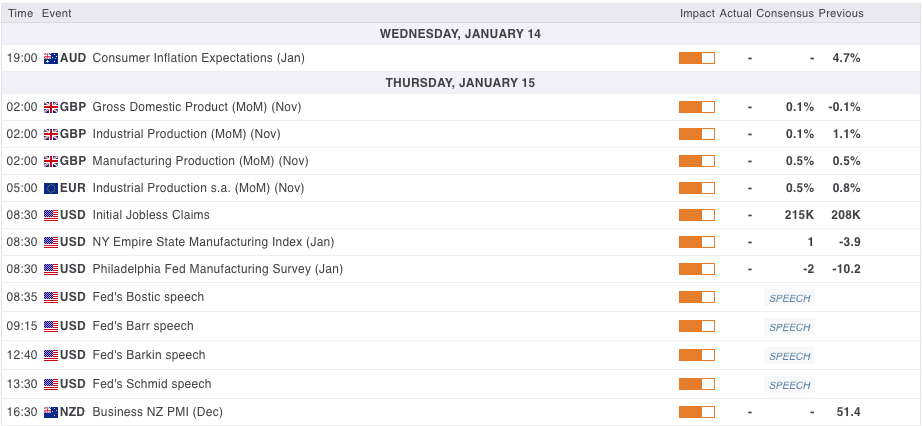Click the Australian flag icon beside AUD
This screenshot has width=922, height=426.
51,58
